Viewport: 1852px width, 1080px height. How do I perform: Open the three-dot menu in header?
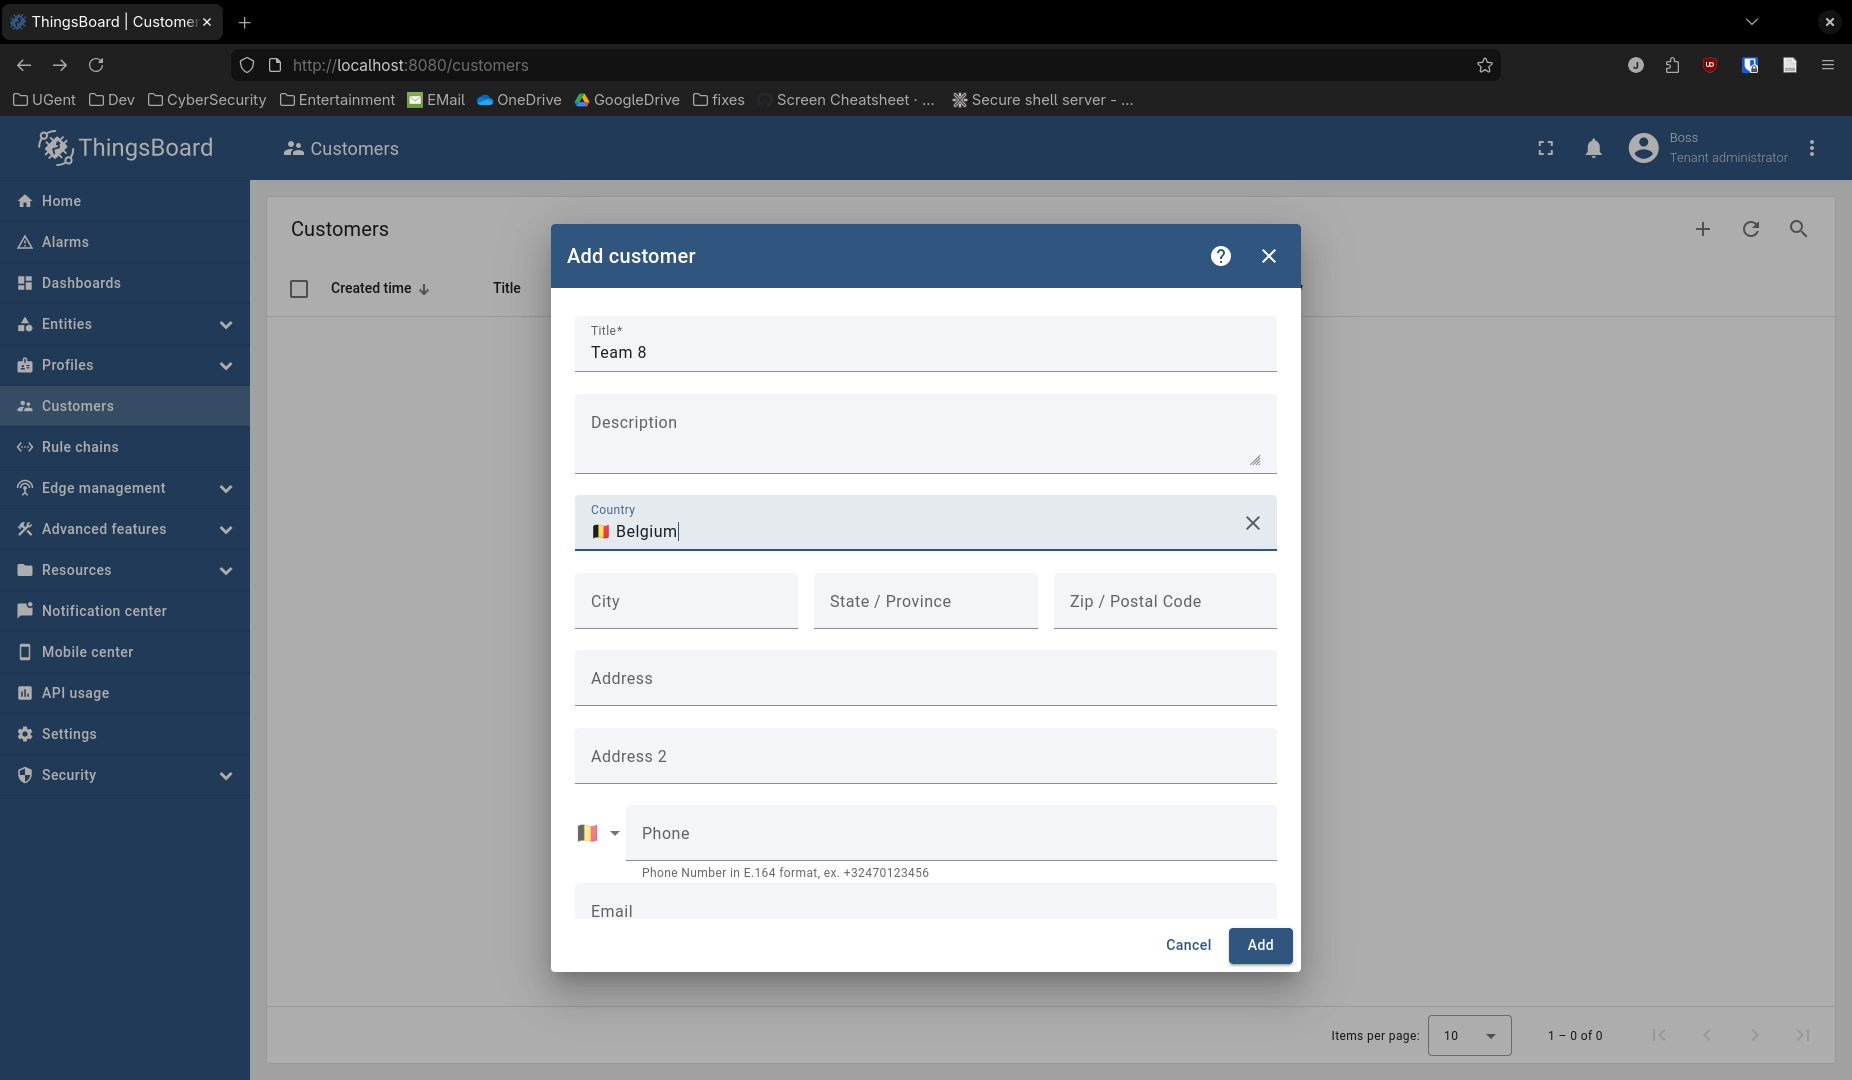(x=1811, y=149)
